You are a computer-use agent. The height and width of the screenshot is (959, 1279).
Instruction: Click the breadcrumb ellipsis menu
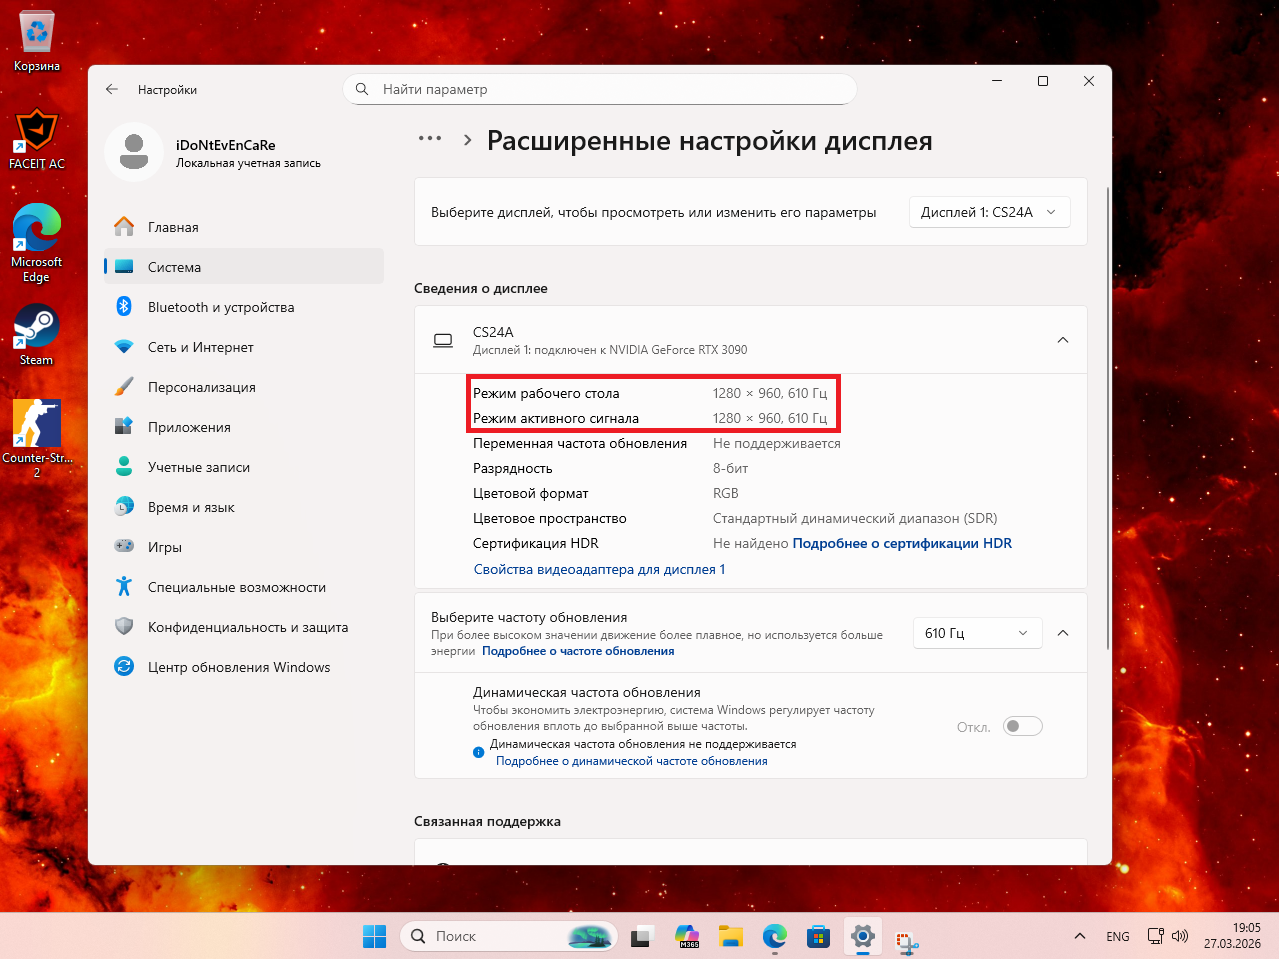(430, 139)
